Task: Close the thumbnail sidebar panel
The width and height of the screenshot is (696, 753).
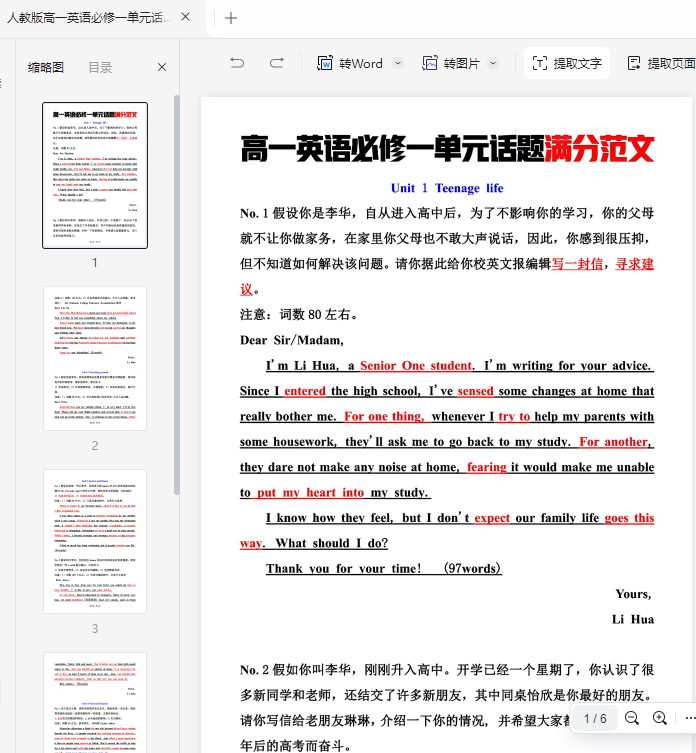Action: click(162, 67)
